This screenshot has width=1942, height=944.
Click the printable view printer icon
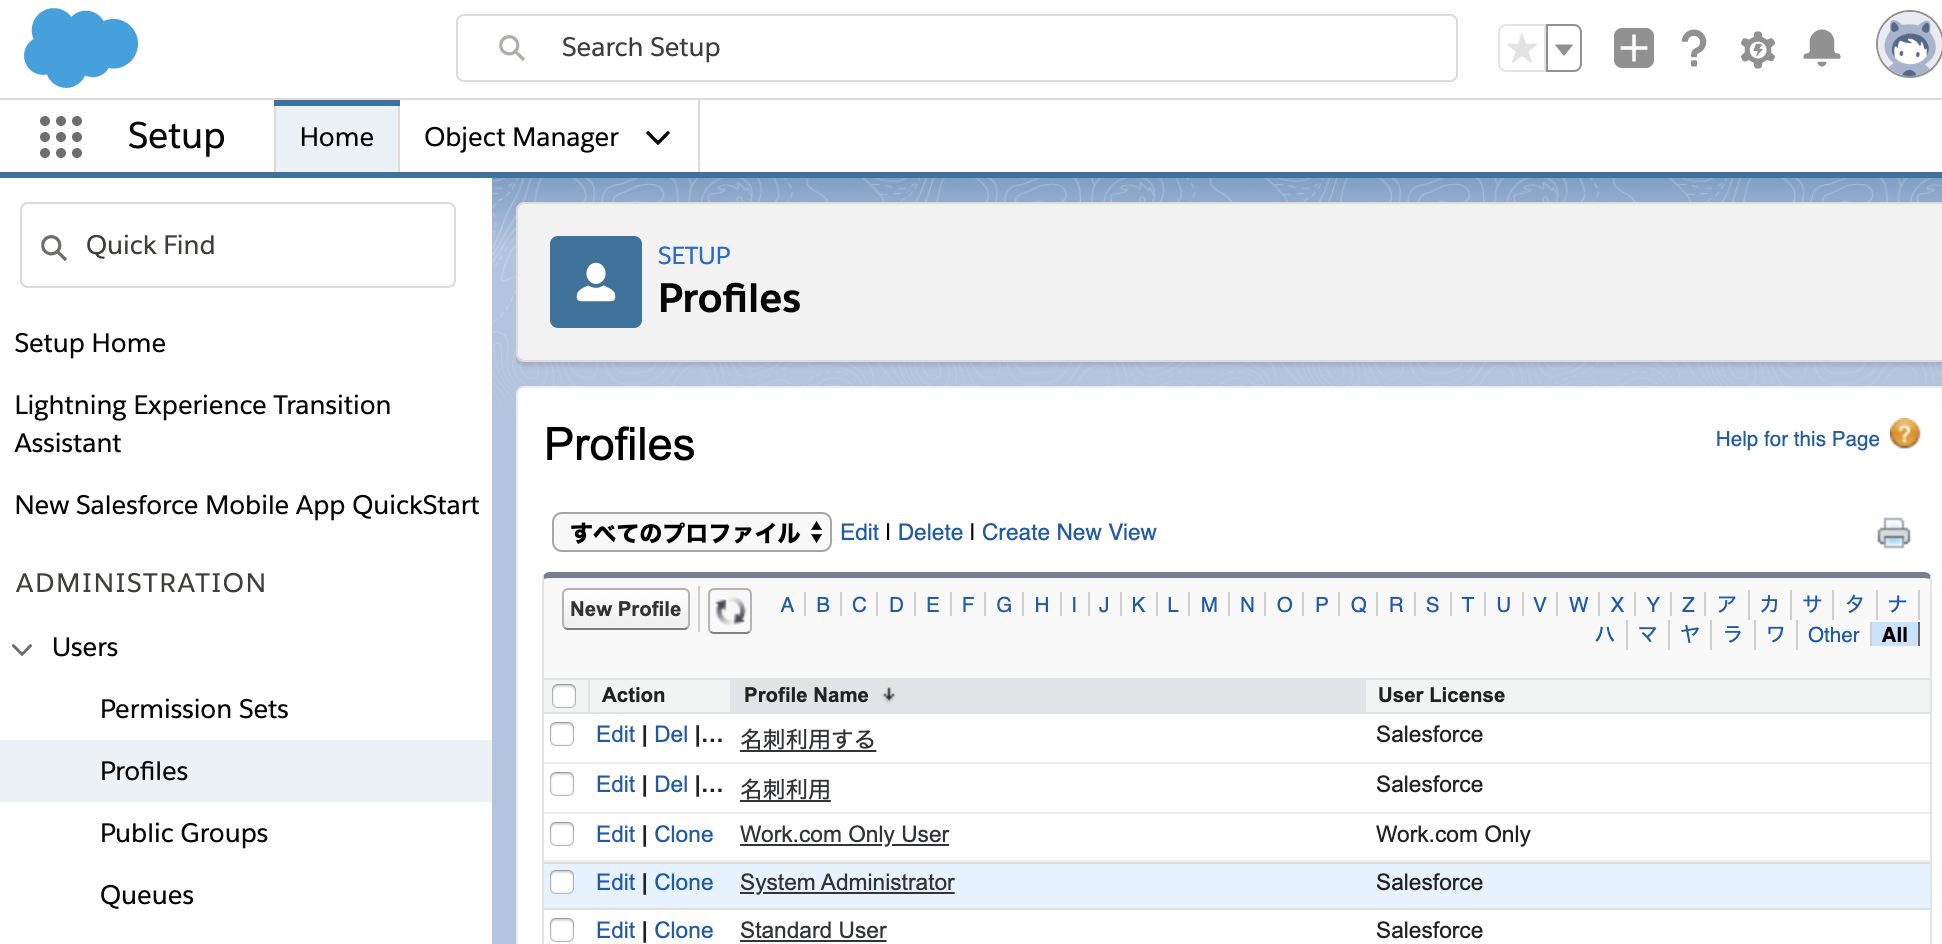1893,533
